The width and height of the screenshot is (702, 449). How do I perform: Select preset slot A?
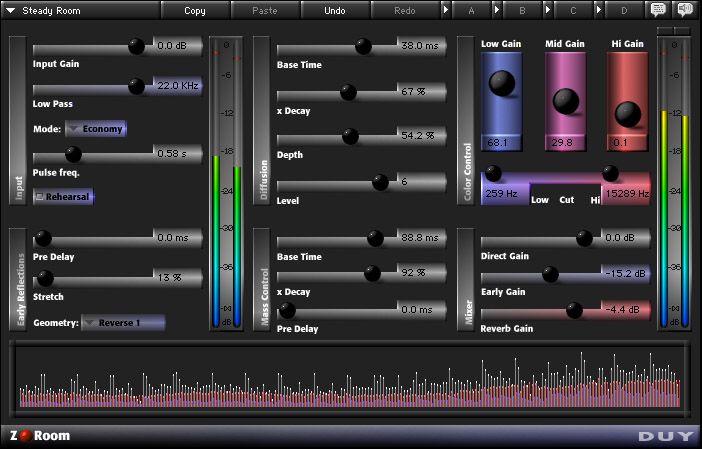471,10
